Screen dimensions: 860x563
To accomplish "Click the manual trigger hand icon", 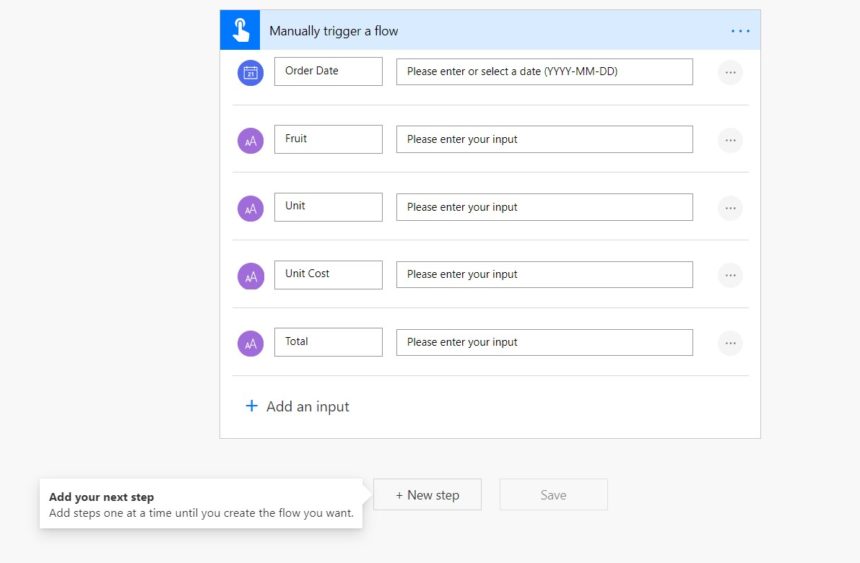I will (240, 30).
